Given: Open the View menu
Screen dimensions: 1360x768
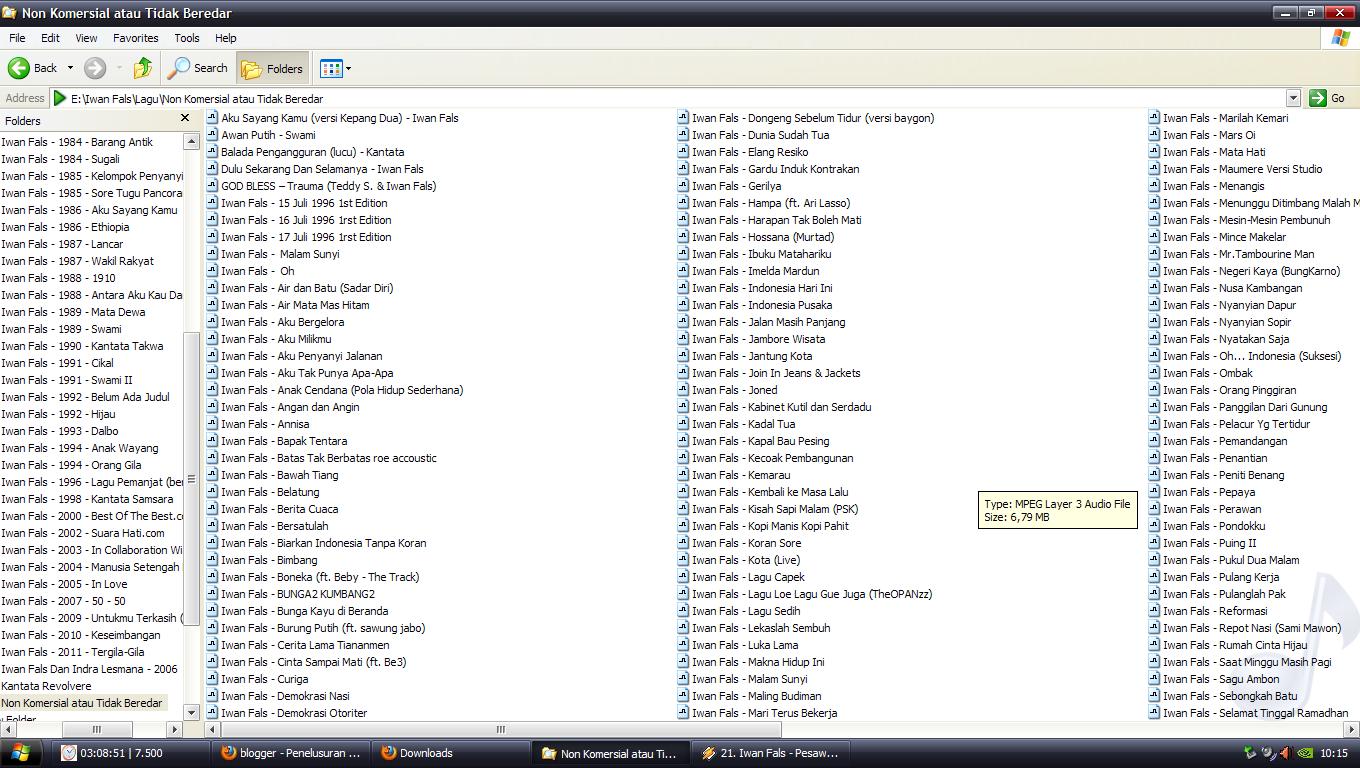Looking at the screenshot, I should [86, 38].
